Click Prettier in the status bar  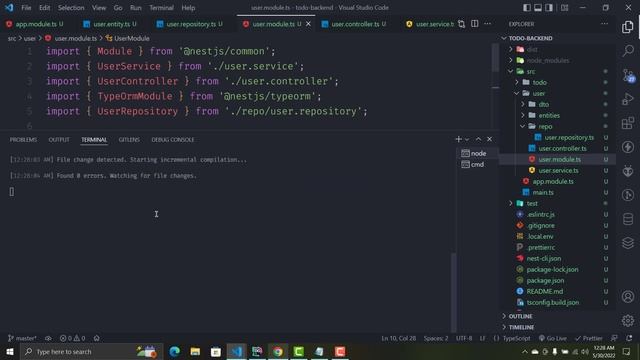pos(589,338)
